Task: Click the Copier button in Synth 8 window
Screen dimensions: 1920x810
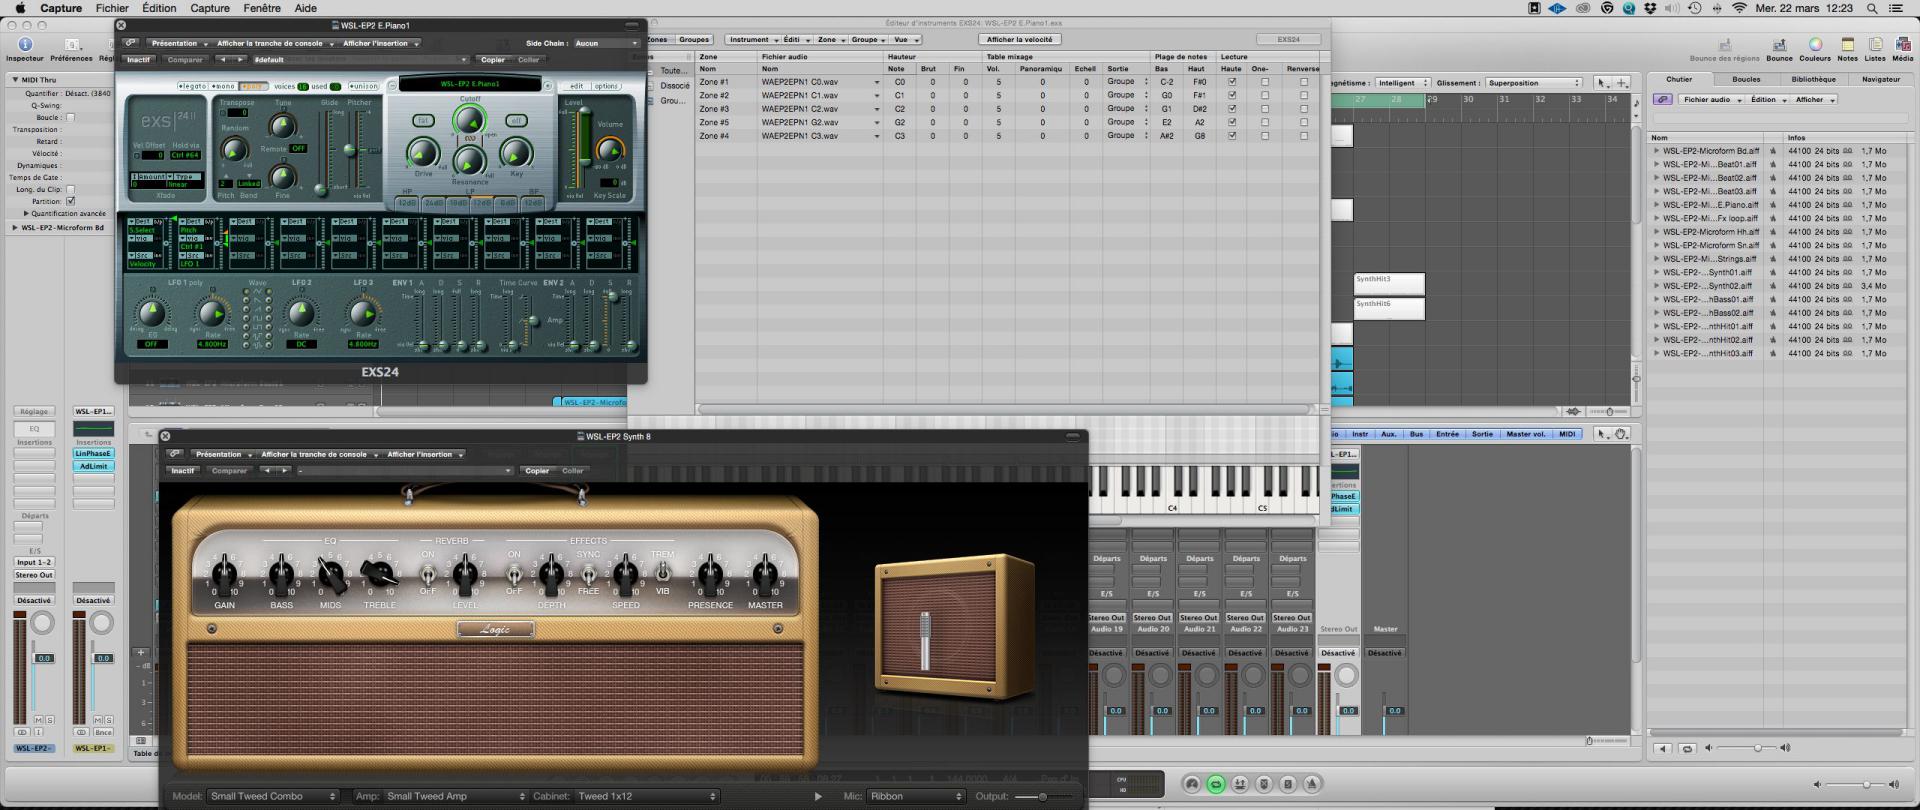Action: click(537, 471)
